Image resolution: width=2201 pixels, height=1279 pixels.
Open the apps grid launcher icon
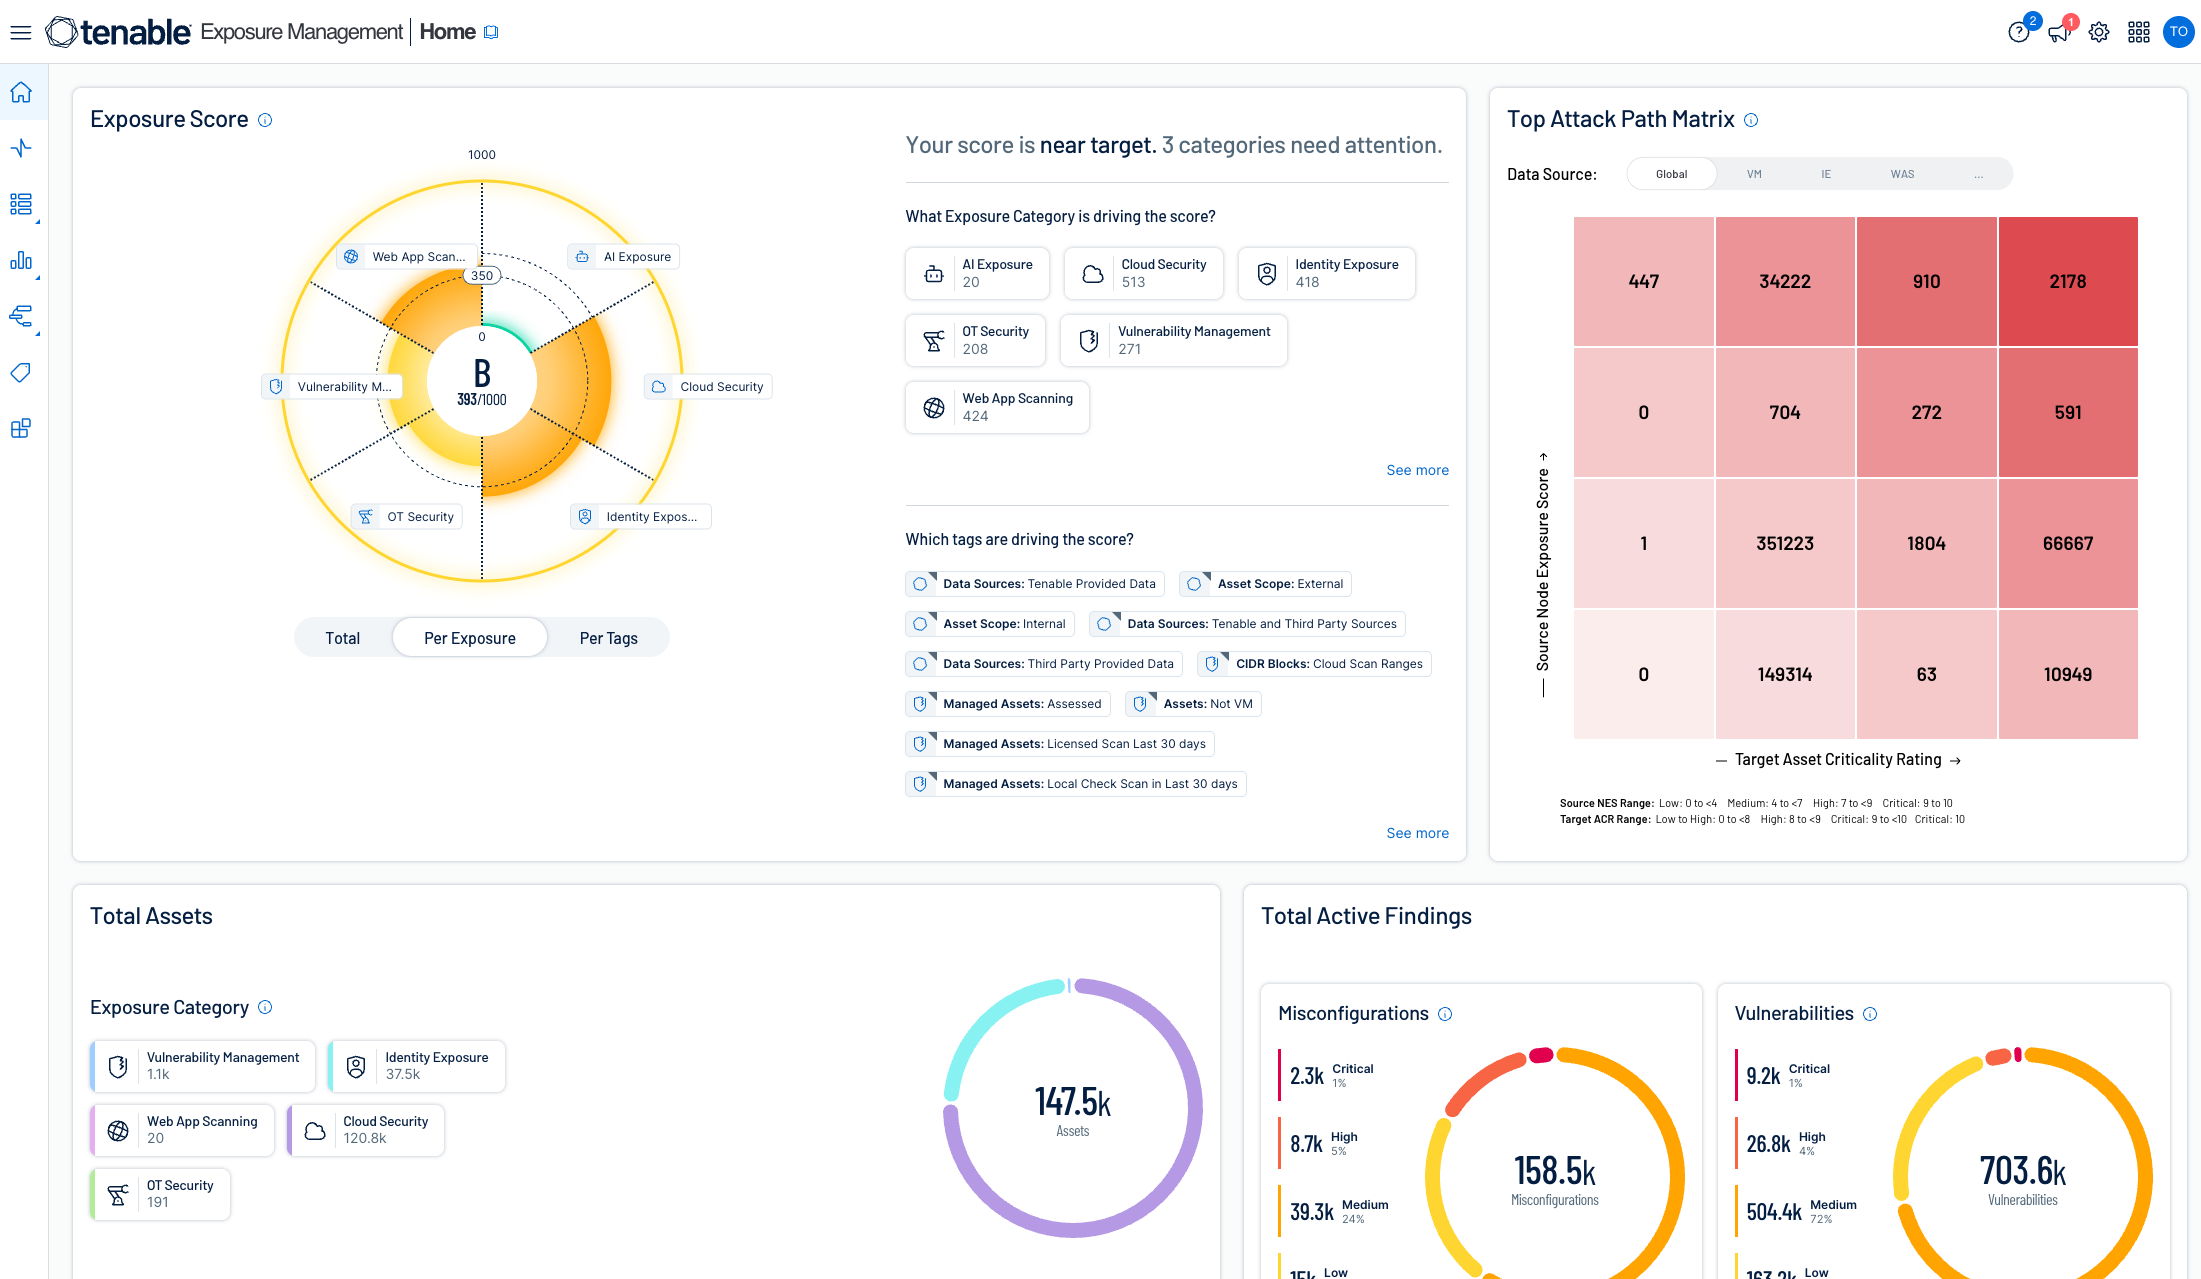(x=2139, y=32)
